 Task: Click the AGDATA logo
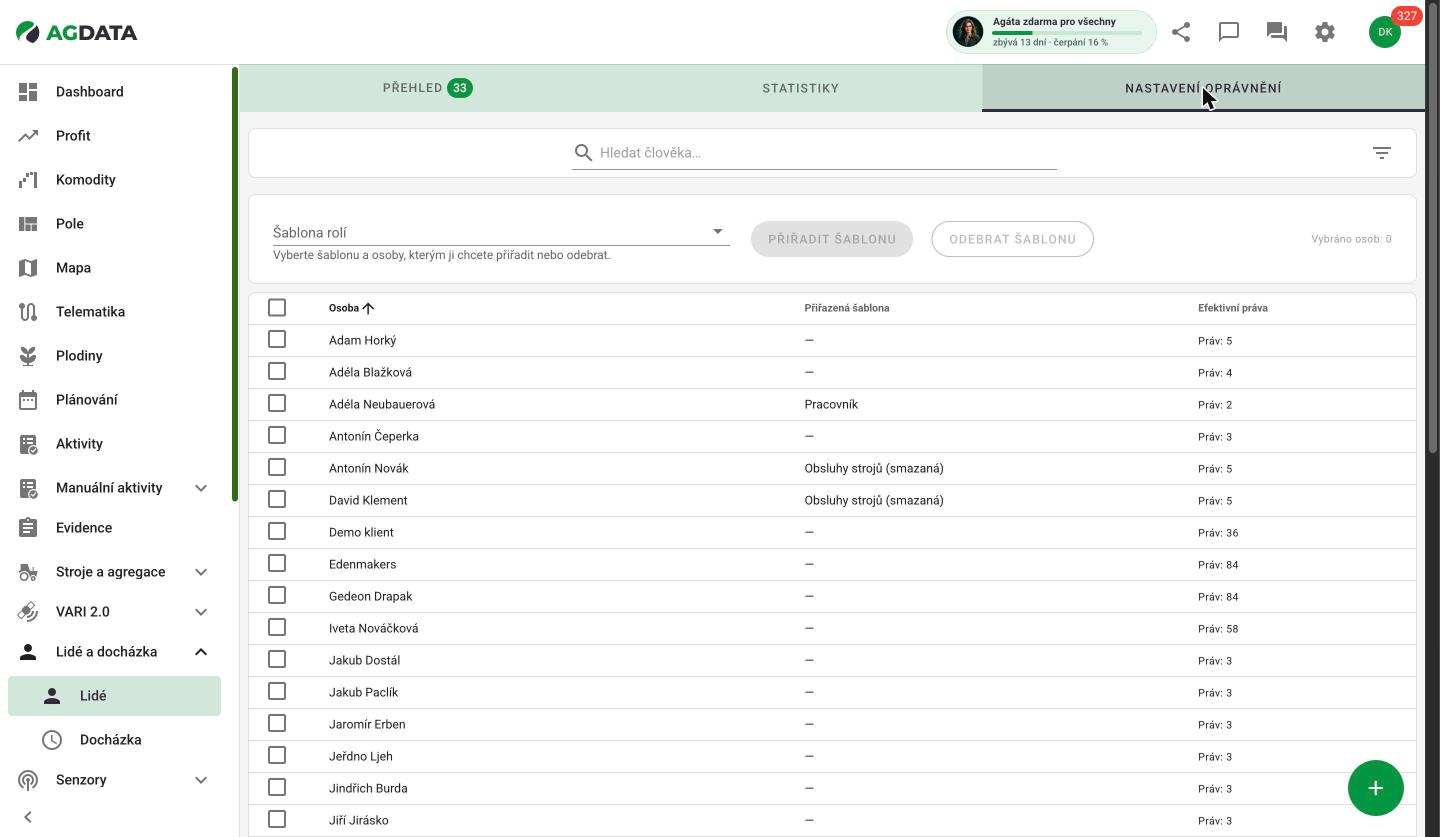pos(77,32)
